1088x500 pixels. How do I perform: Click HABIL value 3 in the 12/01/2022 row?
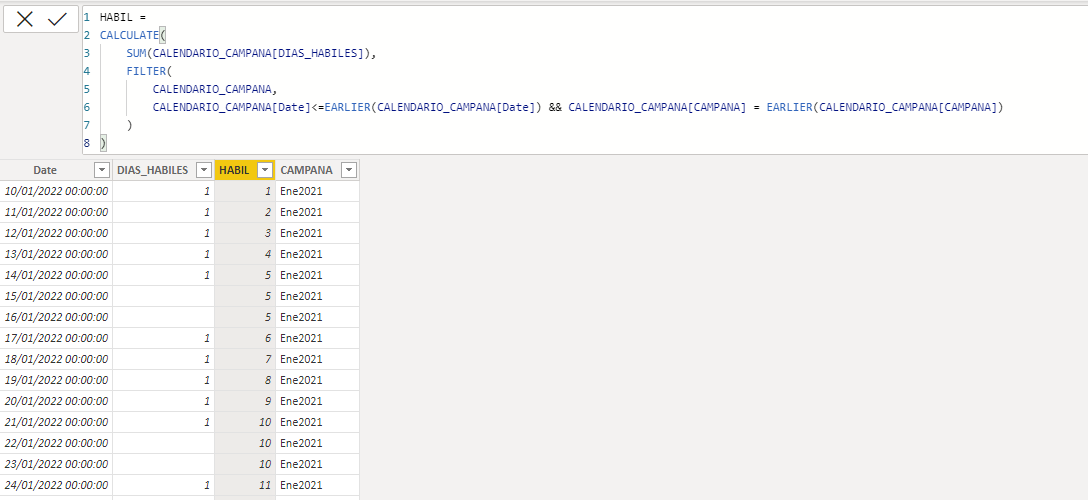coord(245,233)
